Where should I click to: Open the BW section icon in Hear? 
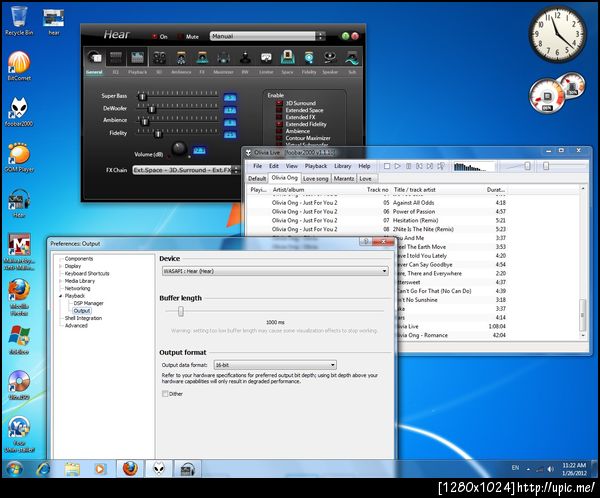click(245, 58)
